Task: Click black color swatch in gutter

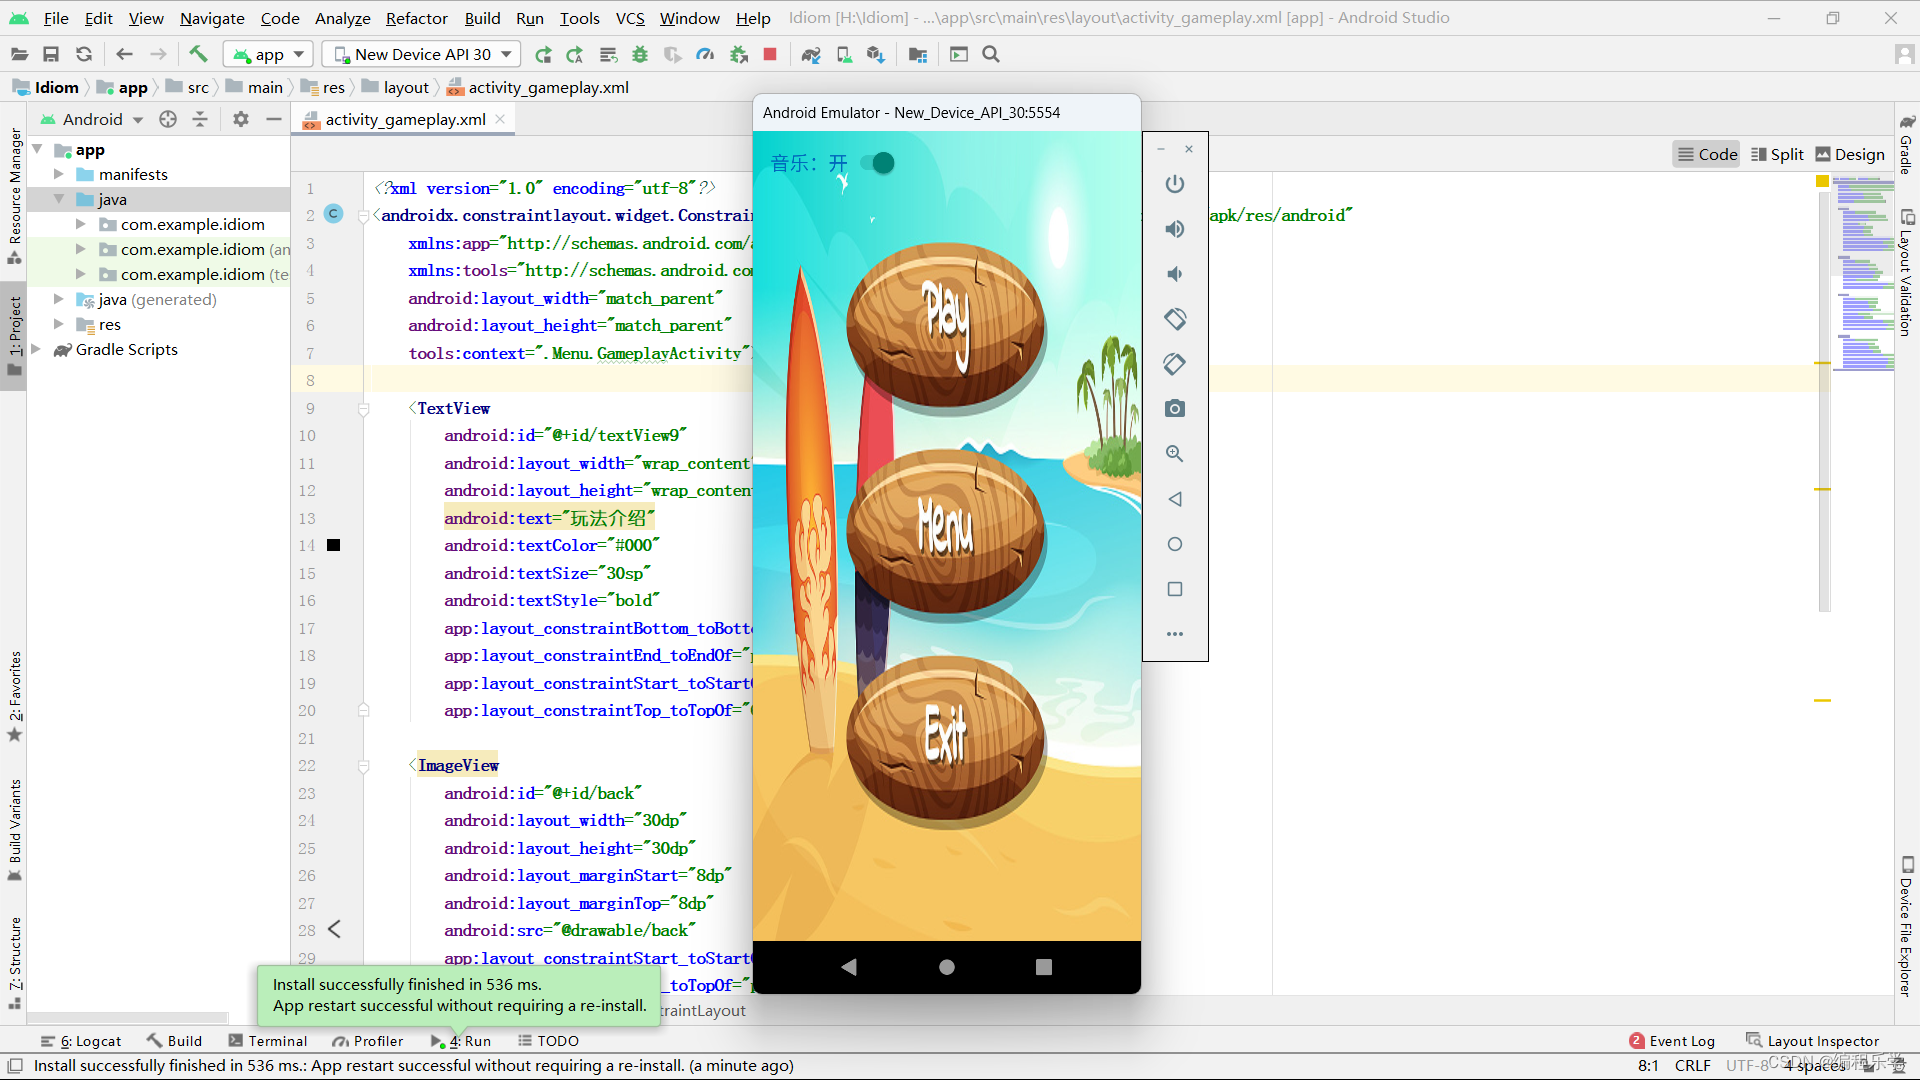Action: [x=334, y=545]
